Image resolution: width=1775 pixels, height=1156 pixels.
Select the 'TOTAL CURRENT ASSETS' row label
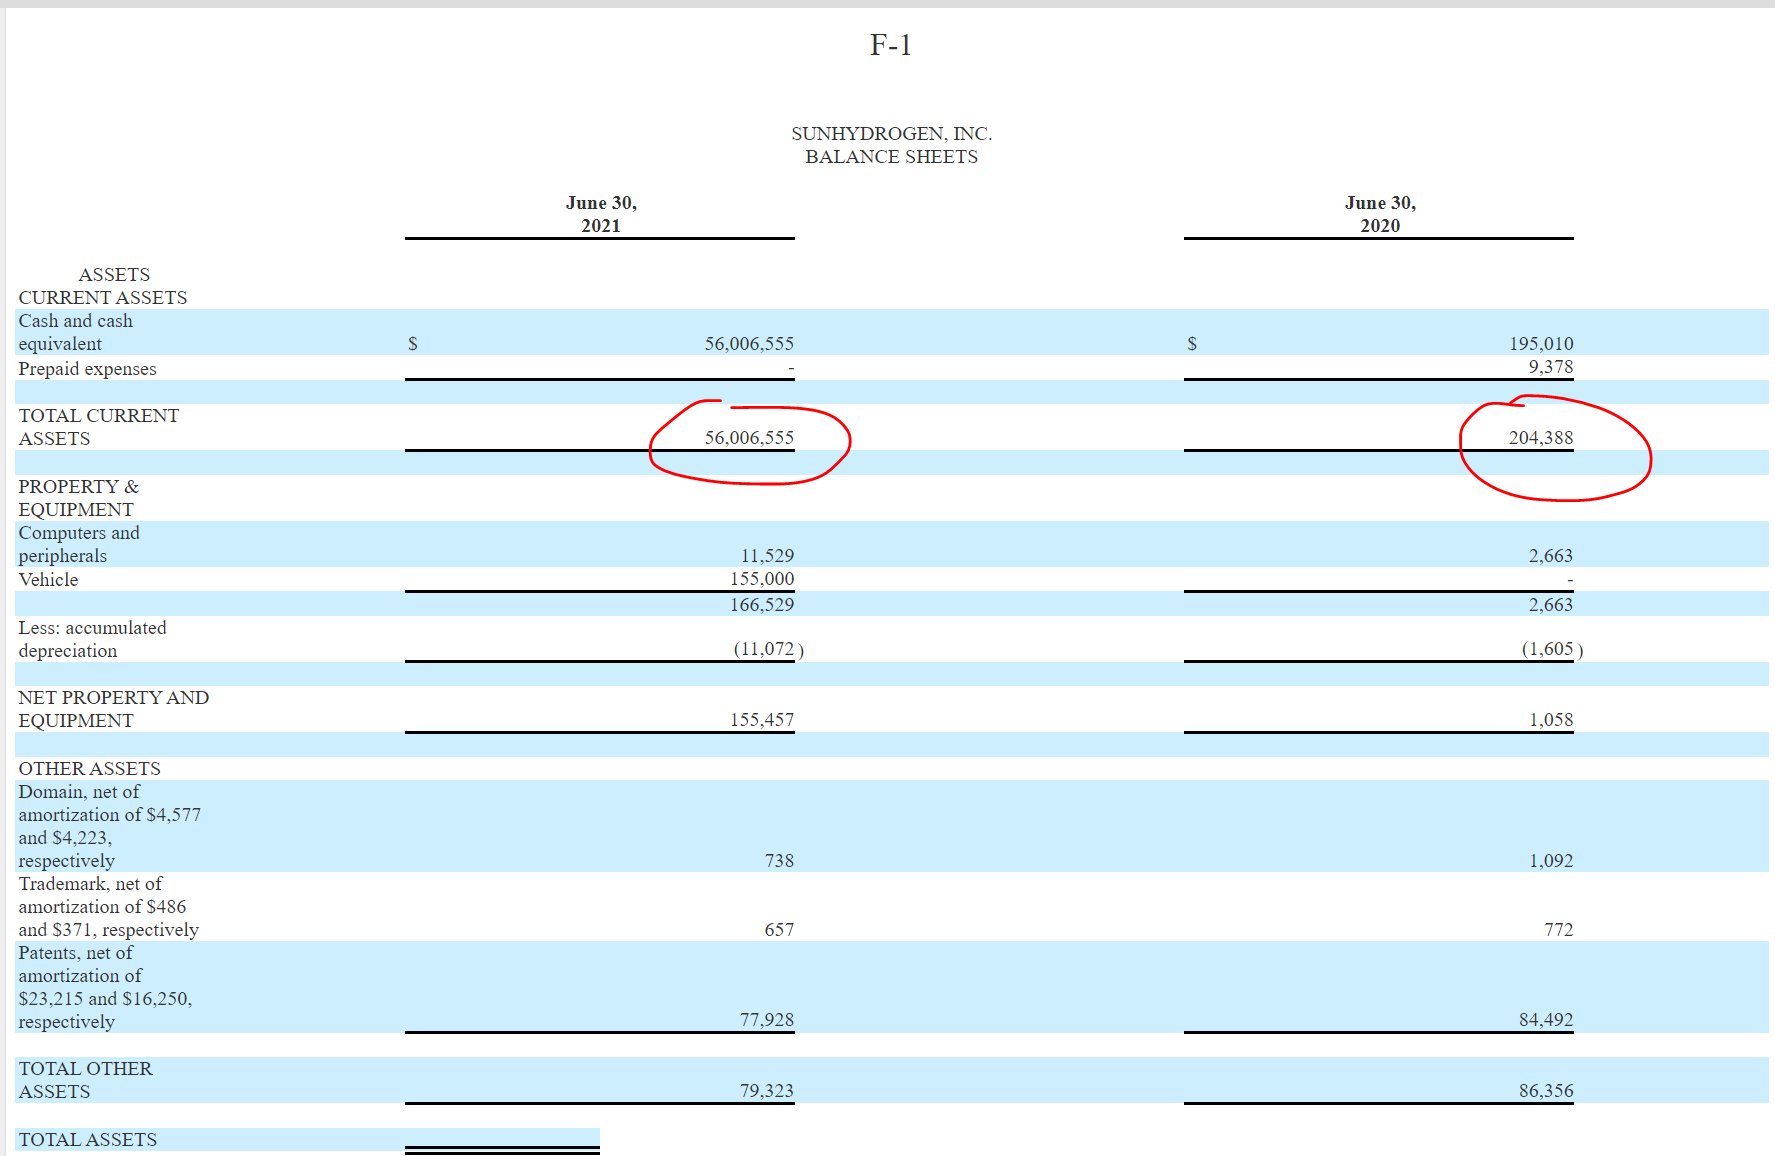pos(99,427)
